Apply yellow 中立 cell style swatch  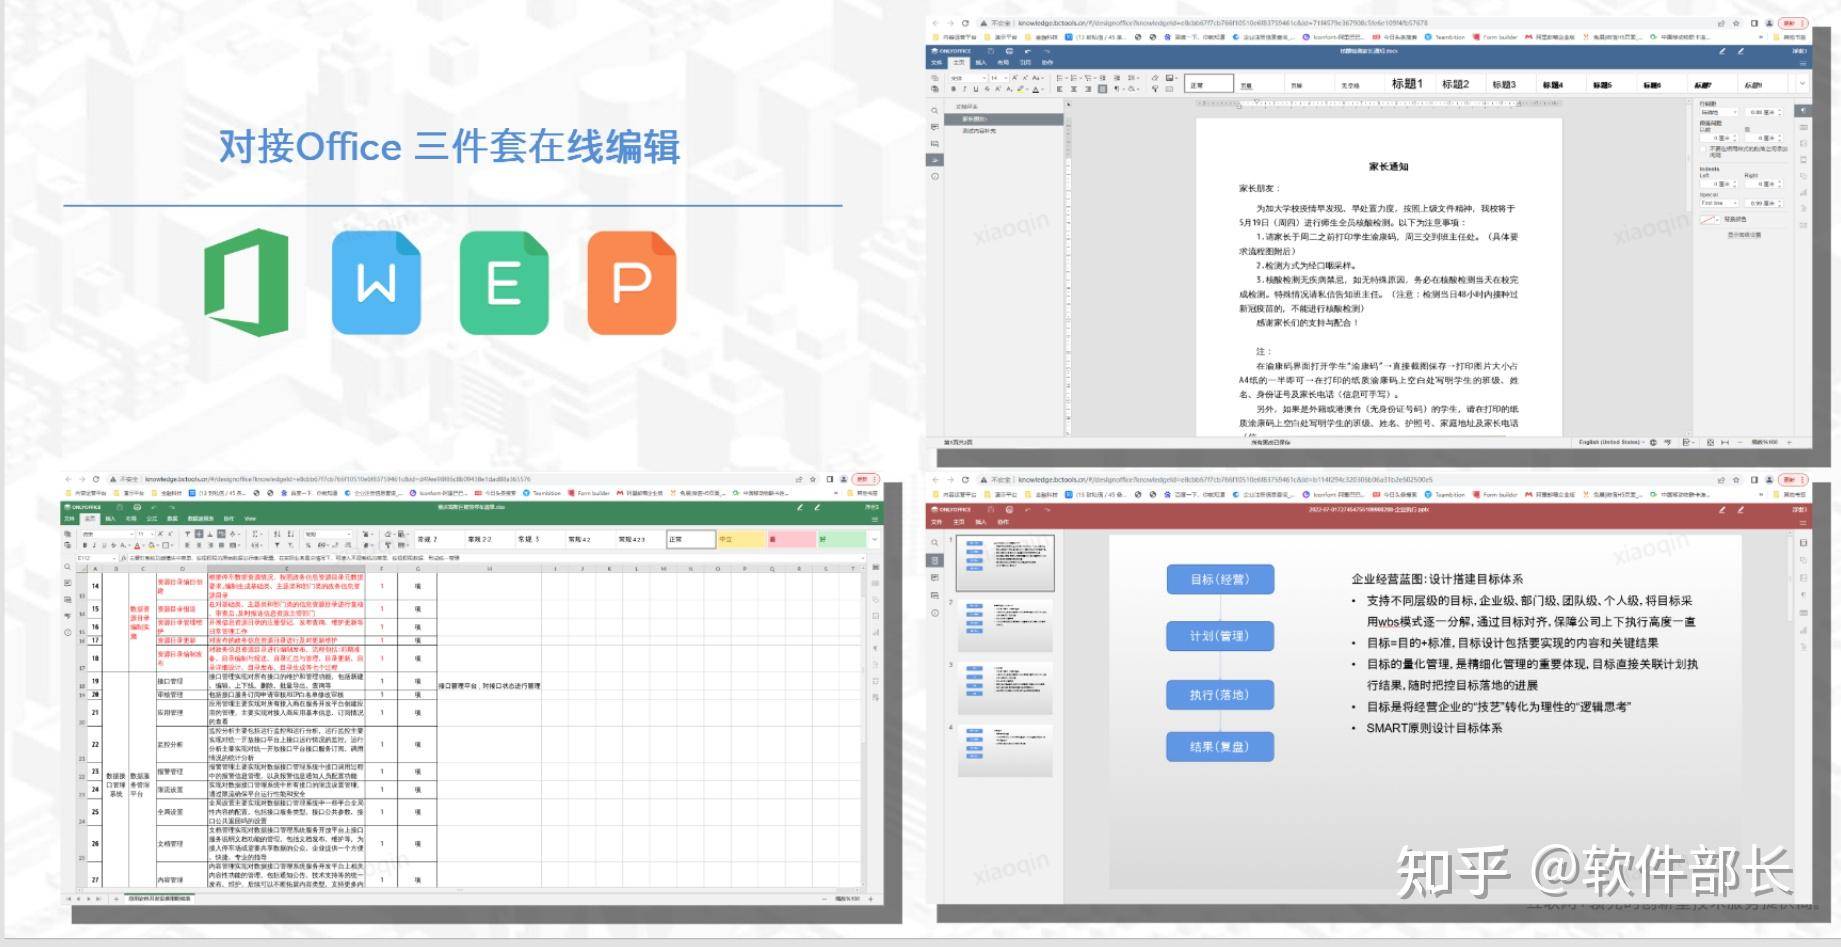click(741, 539)
